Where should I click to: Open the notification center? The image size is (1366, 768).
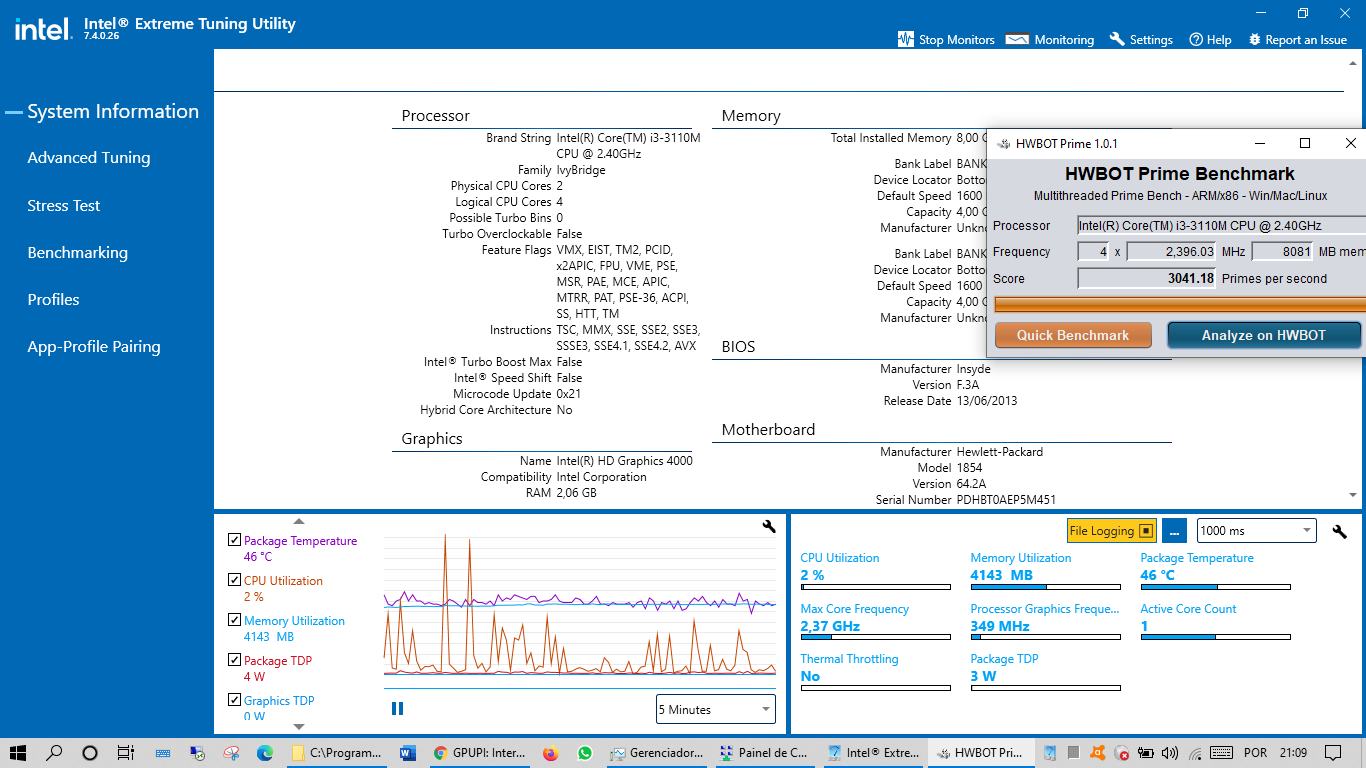coord(1333,753)
